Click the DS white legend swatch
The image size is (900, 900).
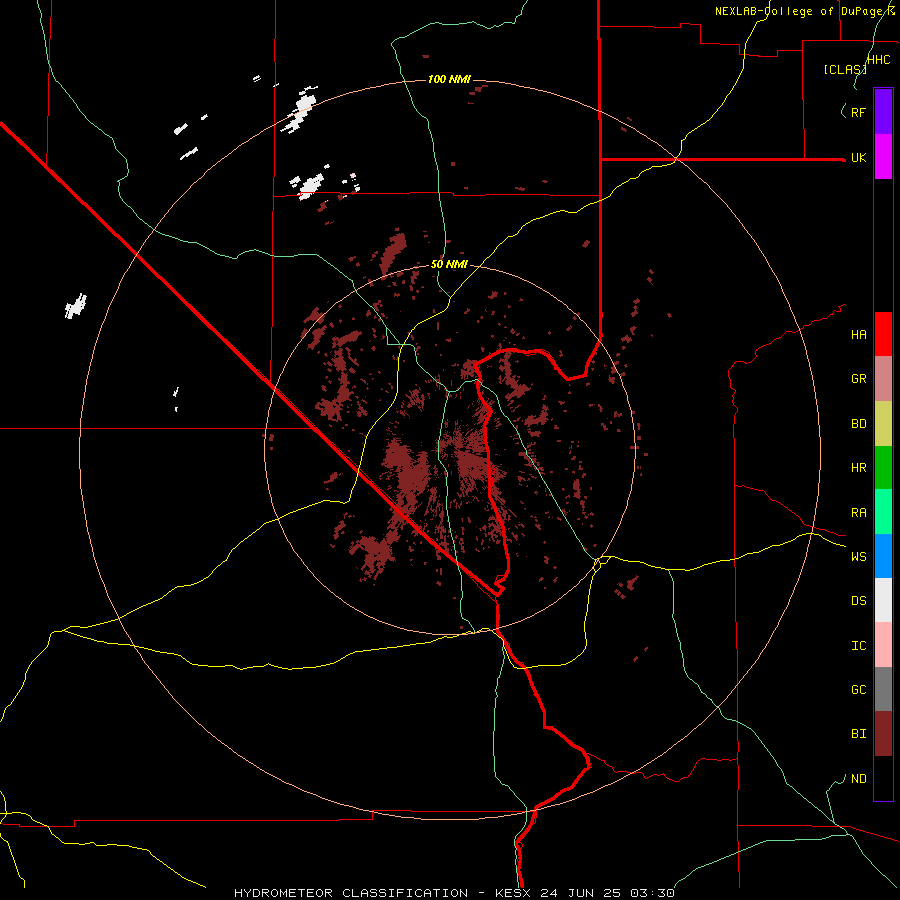[883, 600]
